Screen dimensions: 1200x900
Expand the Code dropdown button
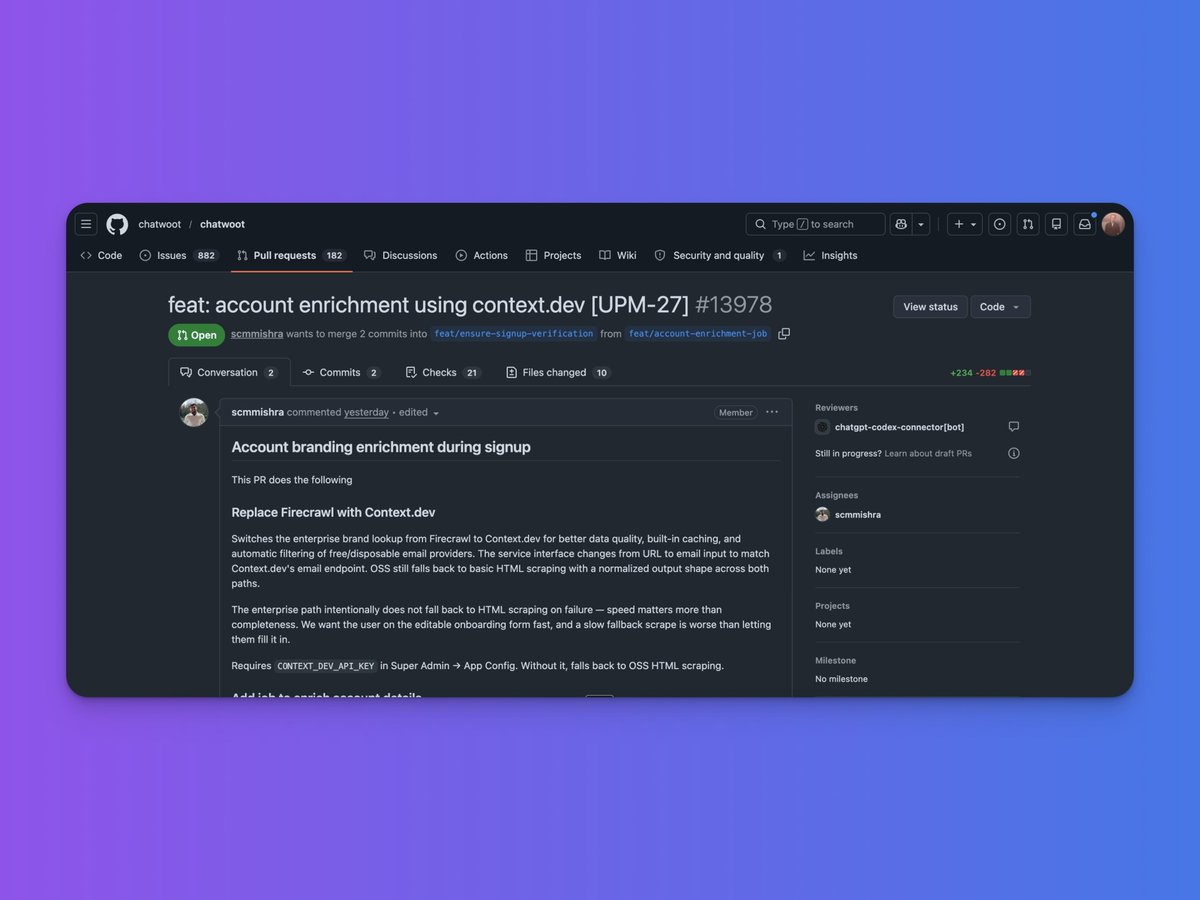(1000, 307)
